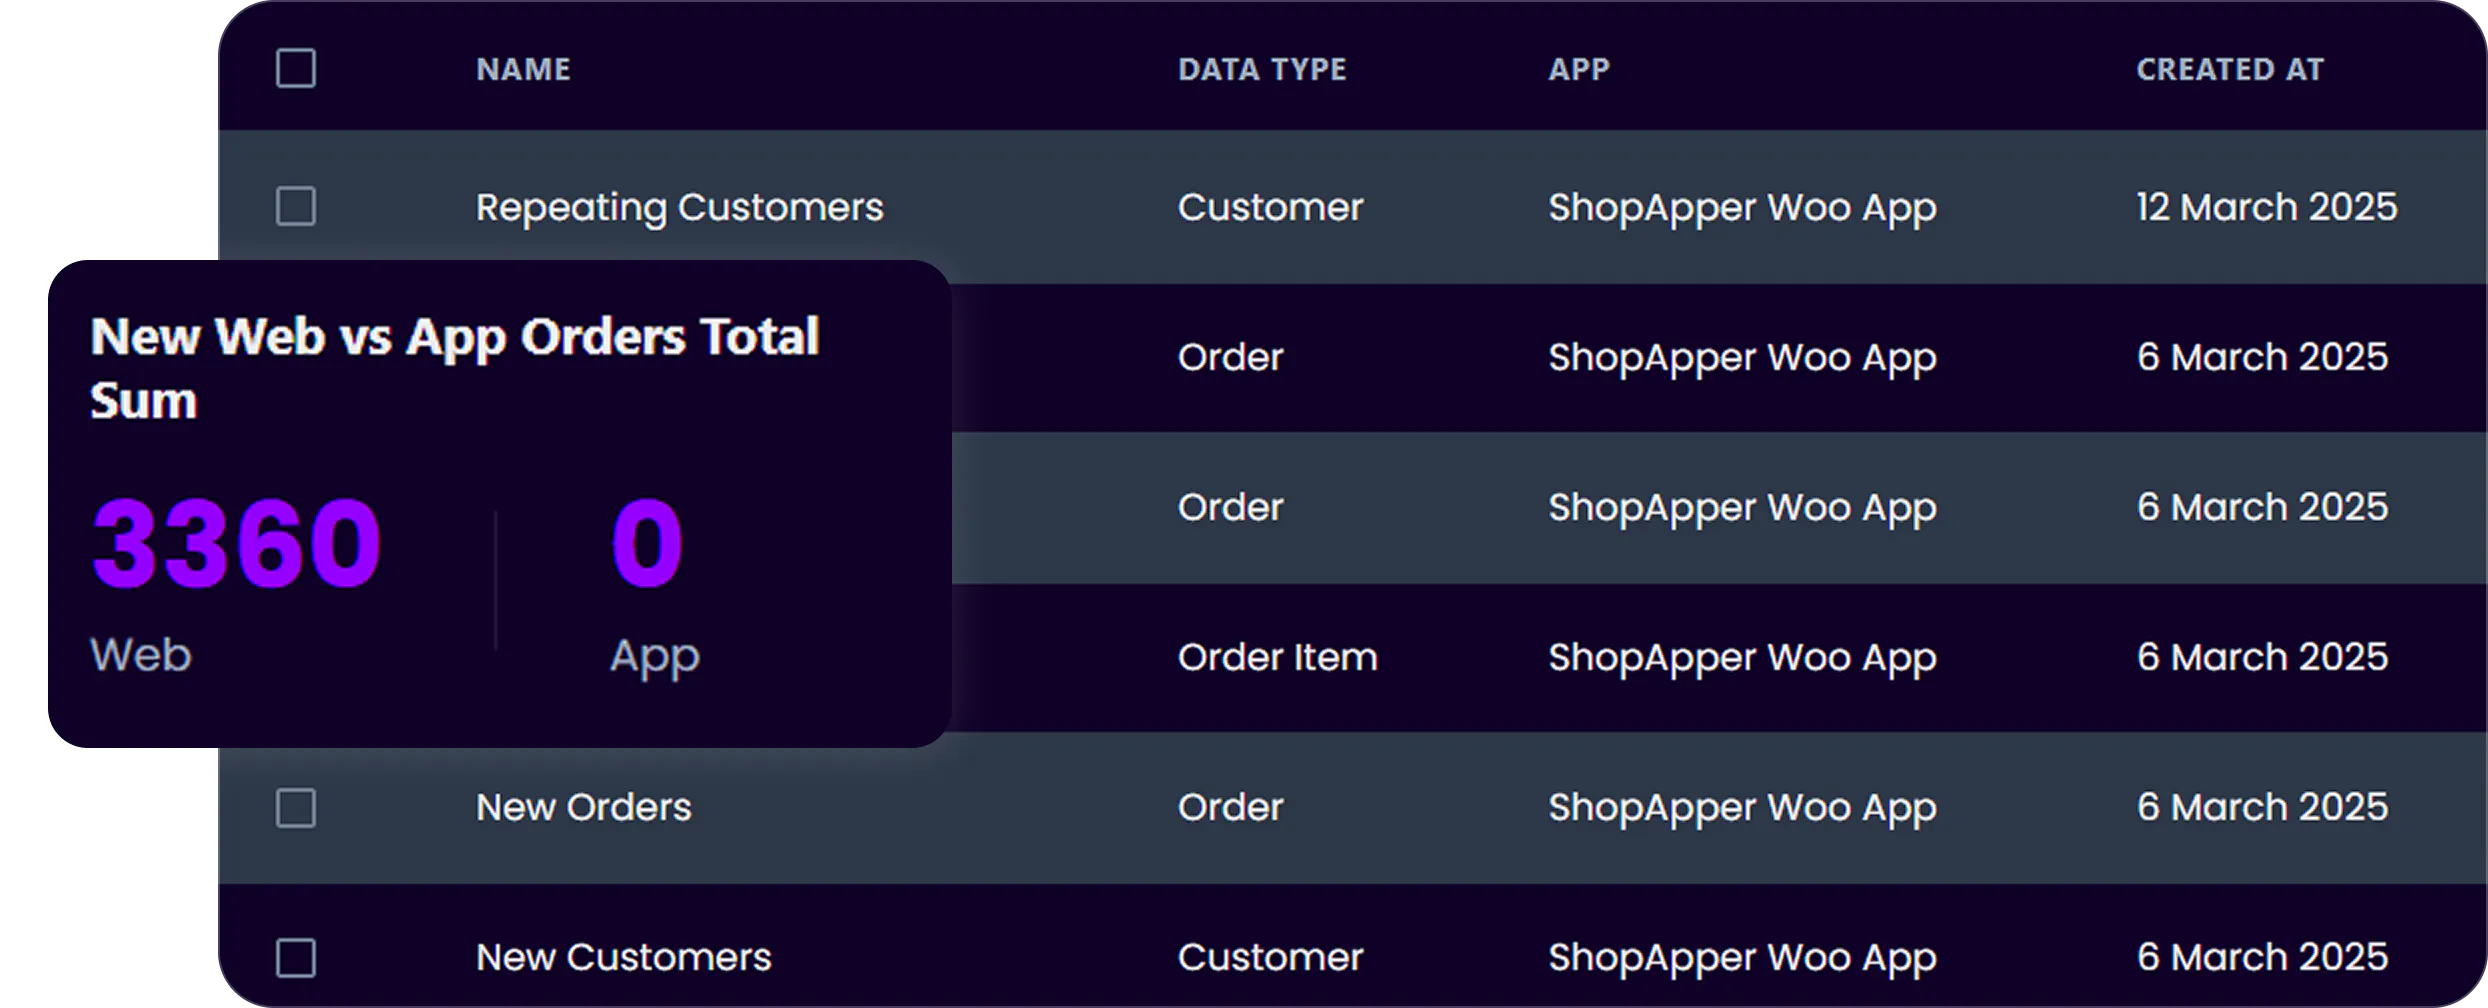The height and width of the screenshot is (1008, 2488).
Task: Select the New Orders row checkbox
Action: tap(296, 807)
